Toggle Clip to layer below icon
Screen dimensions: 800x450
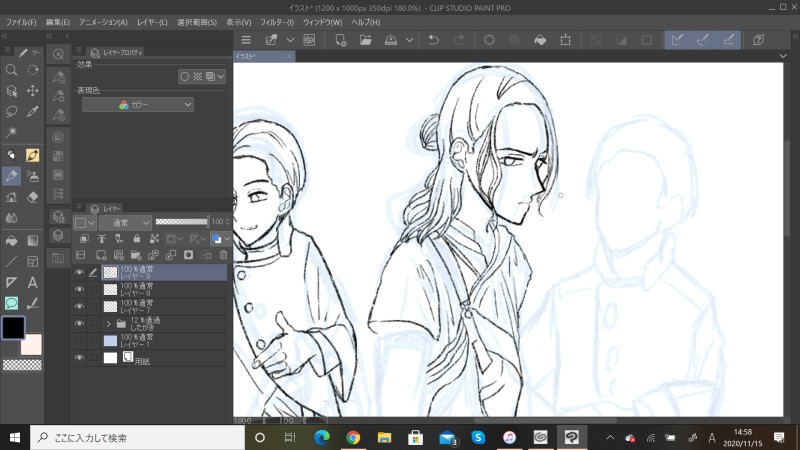[84, 238]
